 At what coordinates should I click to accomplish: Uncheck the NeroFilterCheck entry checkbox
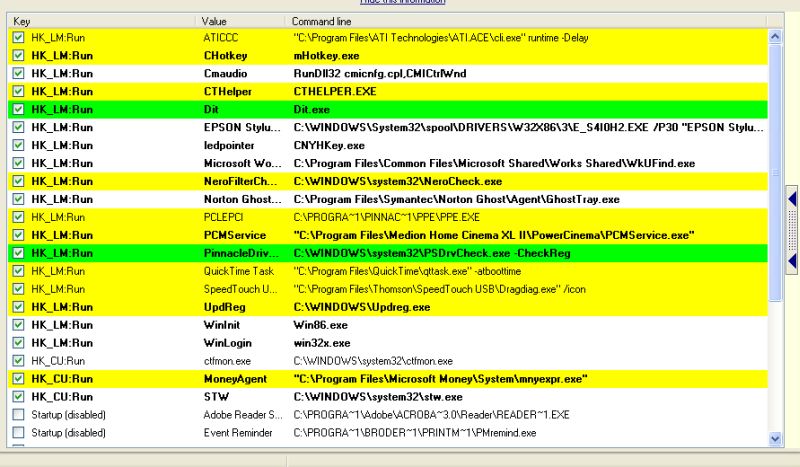(18, 181)
